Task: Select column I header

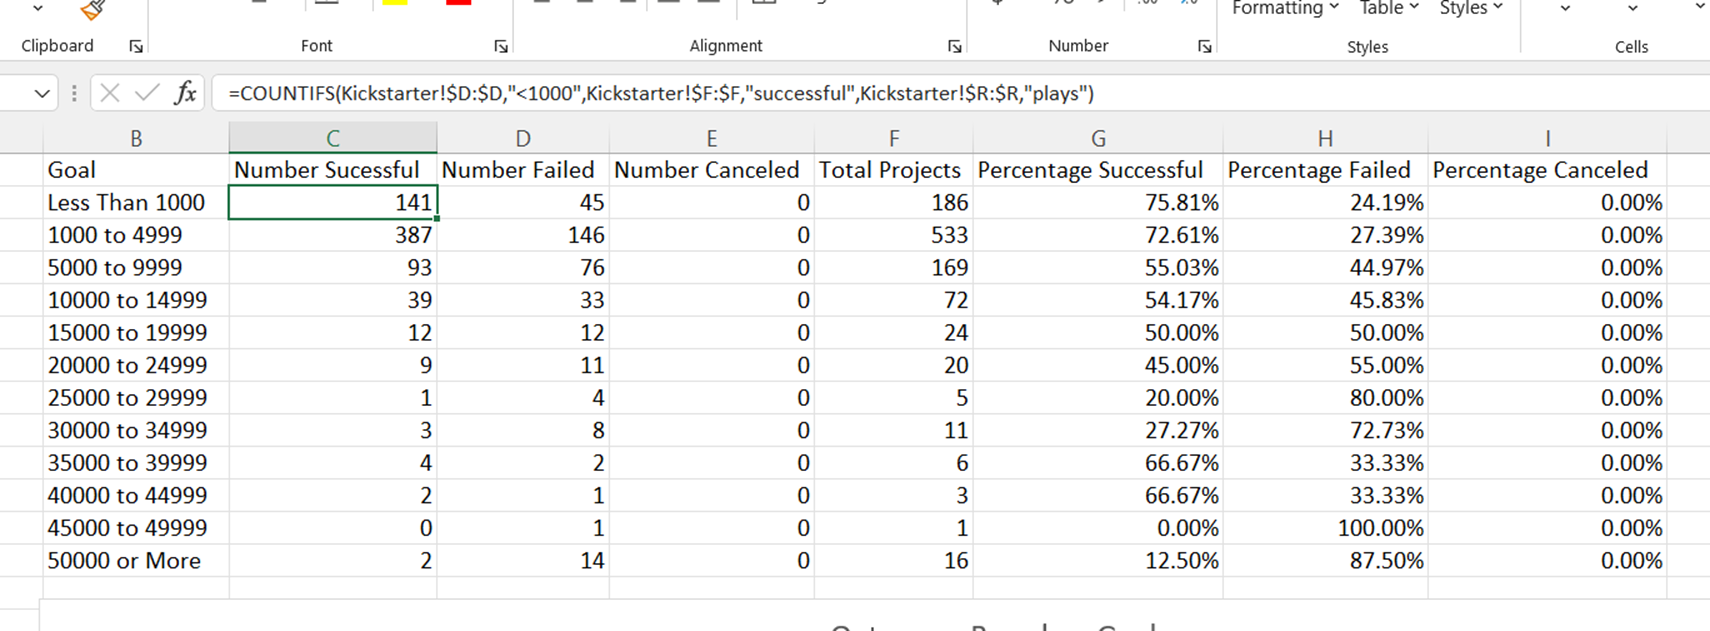Action: 1547,138
